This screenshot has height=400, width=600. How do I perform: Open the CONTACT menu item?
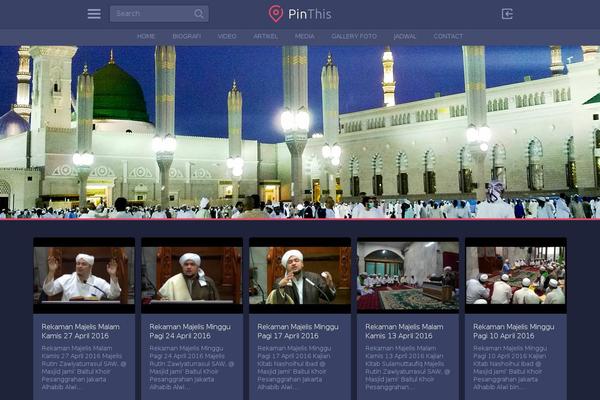[x=448, y=36]
